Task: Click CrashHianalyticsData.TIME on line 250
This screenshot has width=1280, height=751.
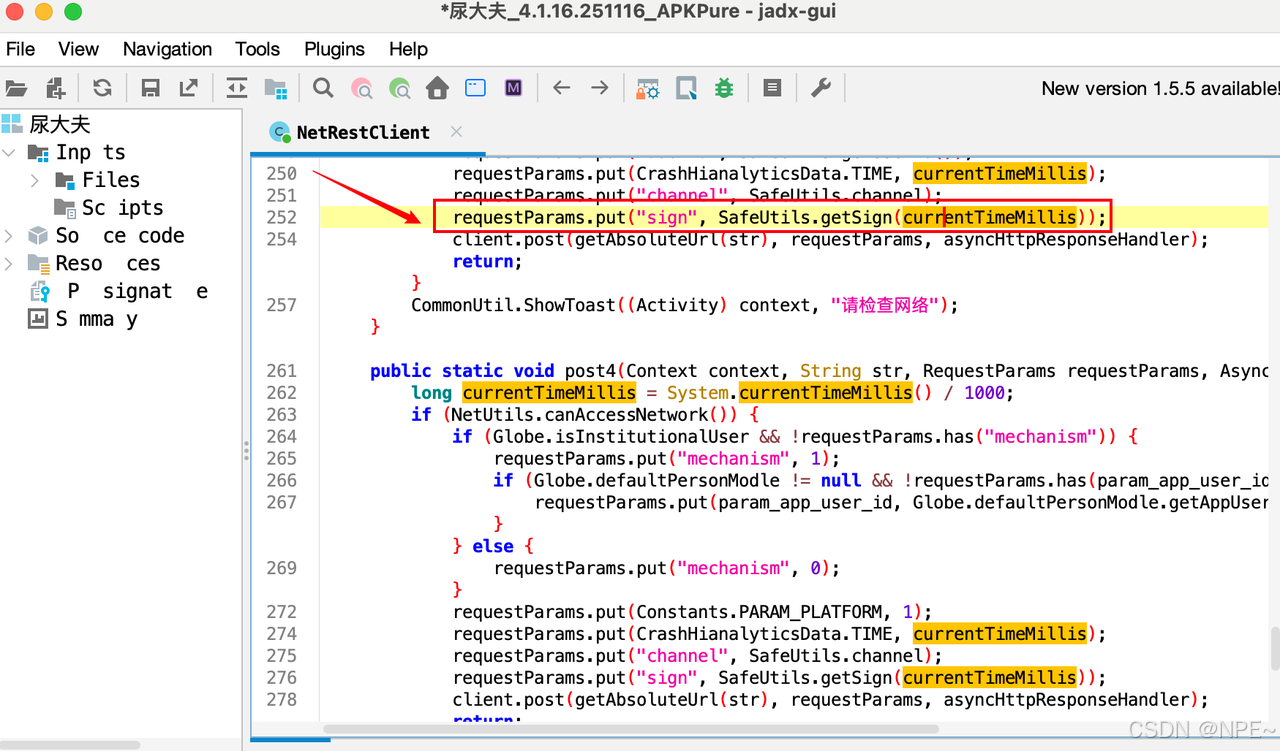Action: pos(769,173)
